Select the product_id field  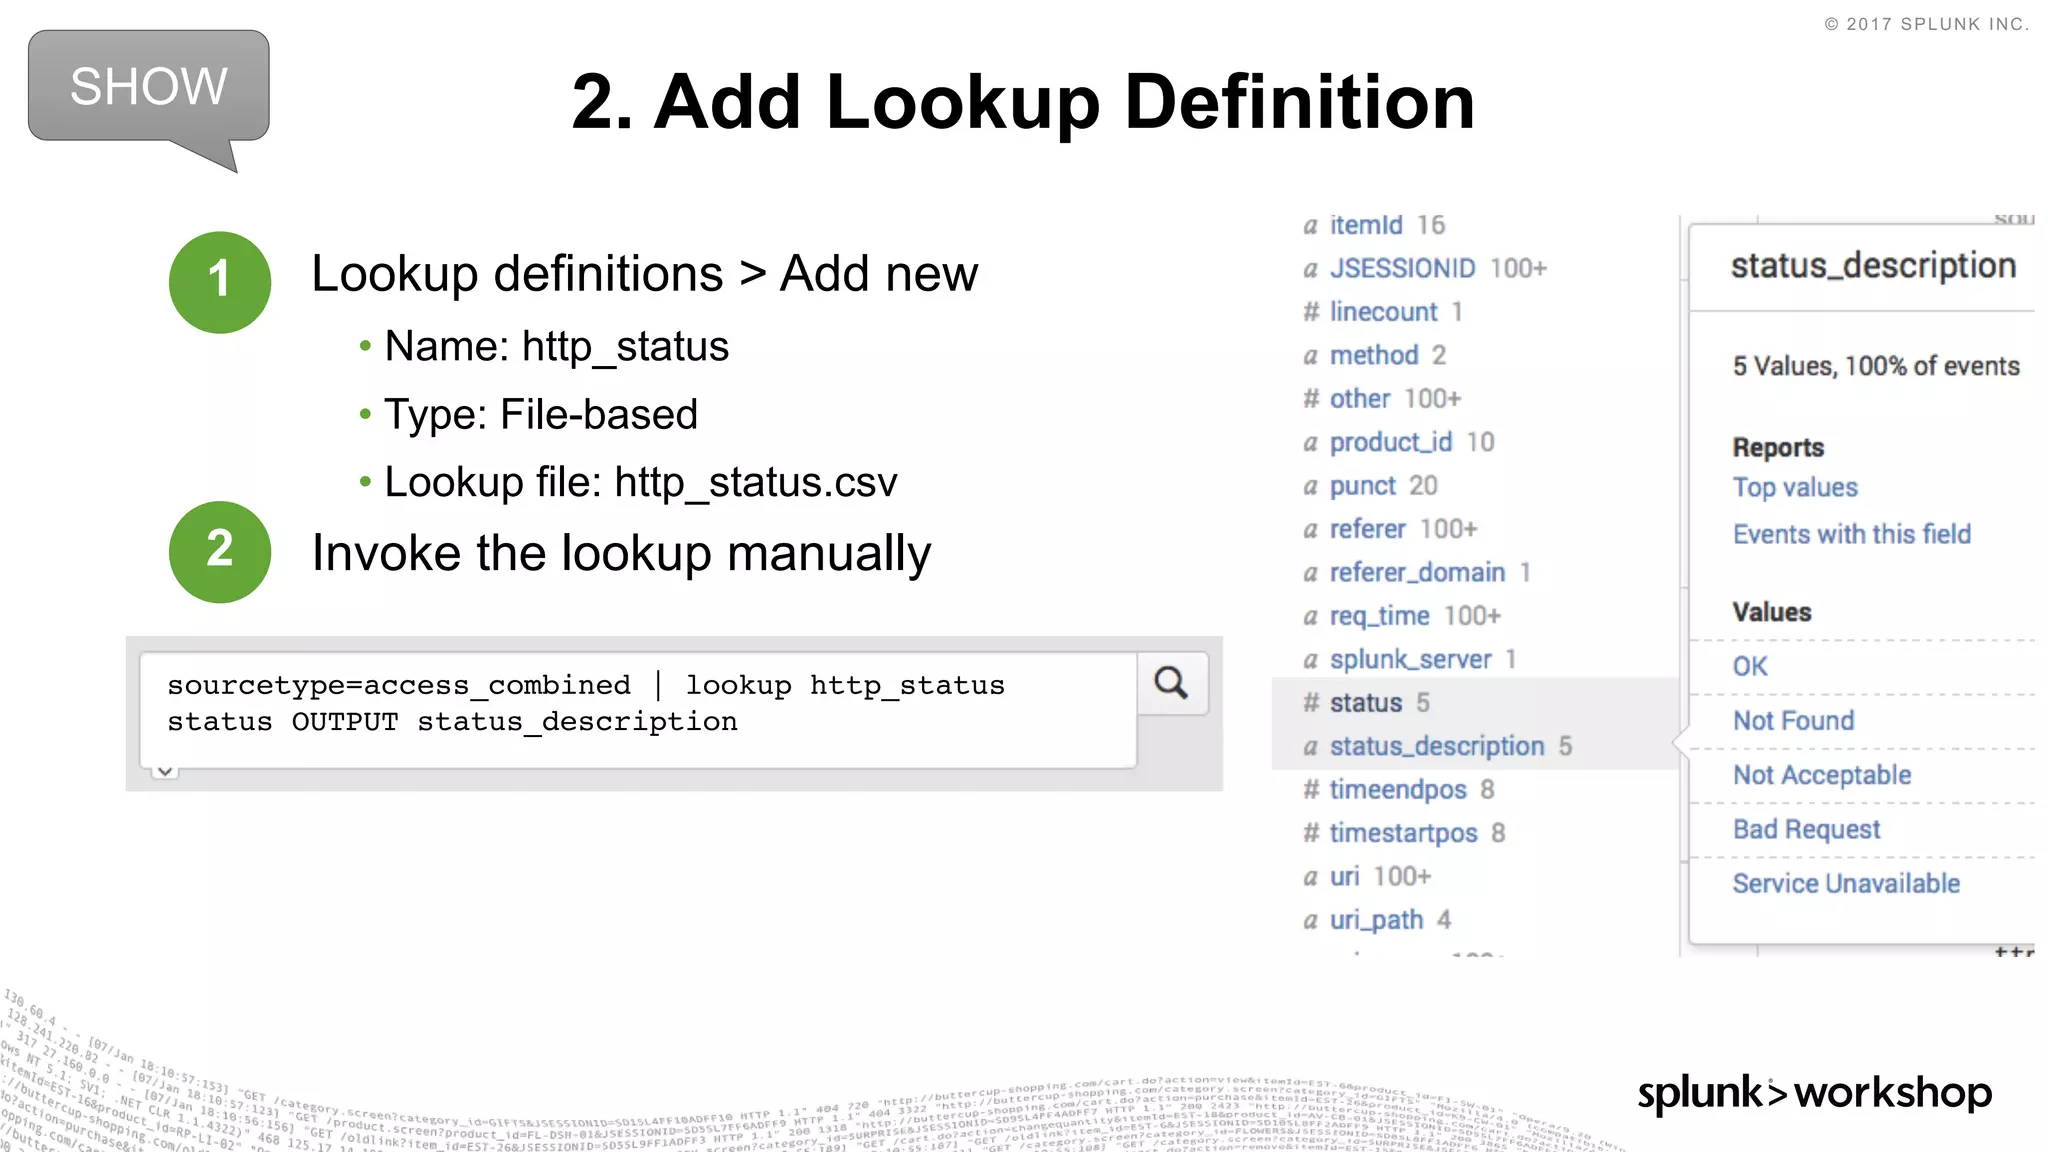coord(1391,443)
